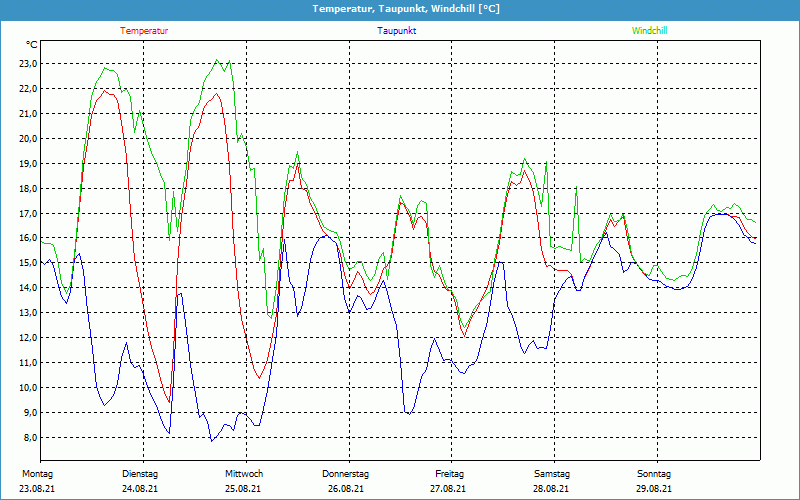
Task: Click the 12,0 y-axis value
Action: click(28, 338)
